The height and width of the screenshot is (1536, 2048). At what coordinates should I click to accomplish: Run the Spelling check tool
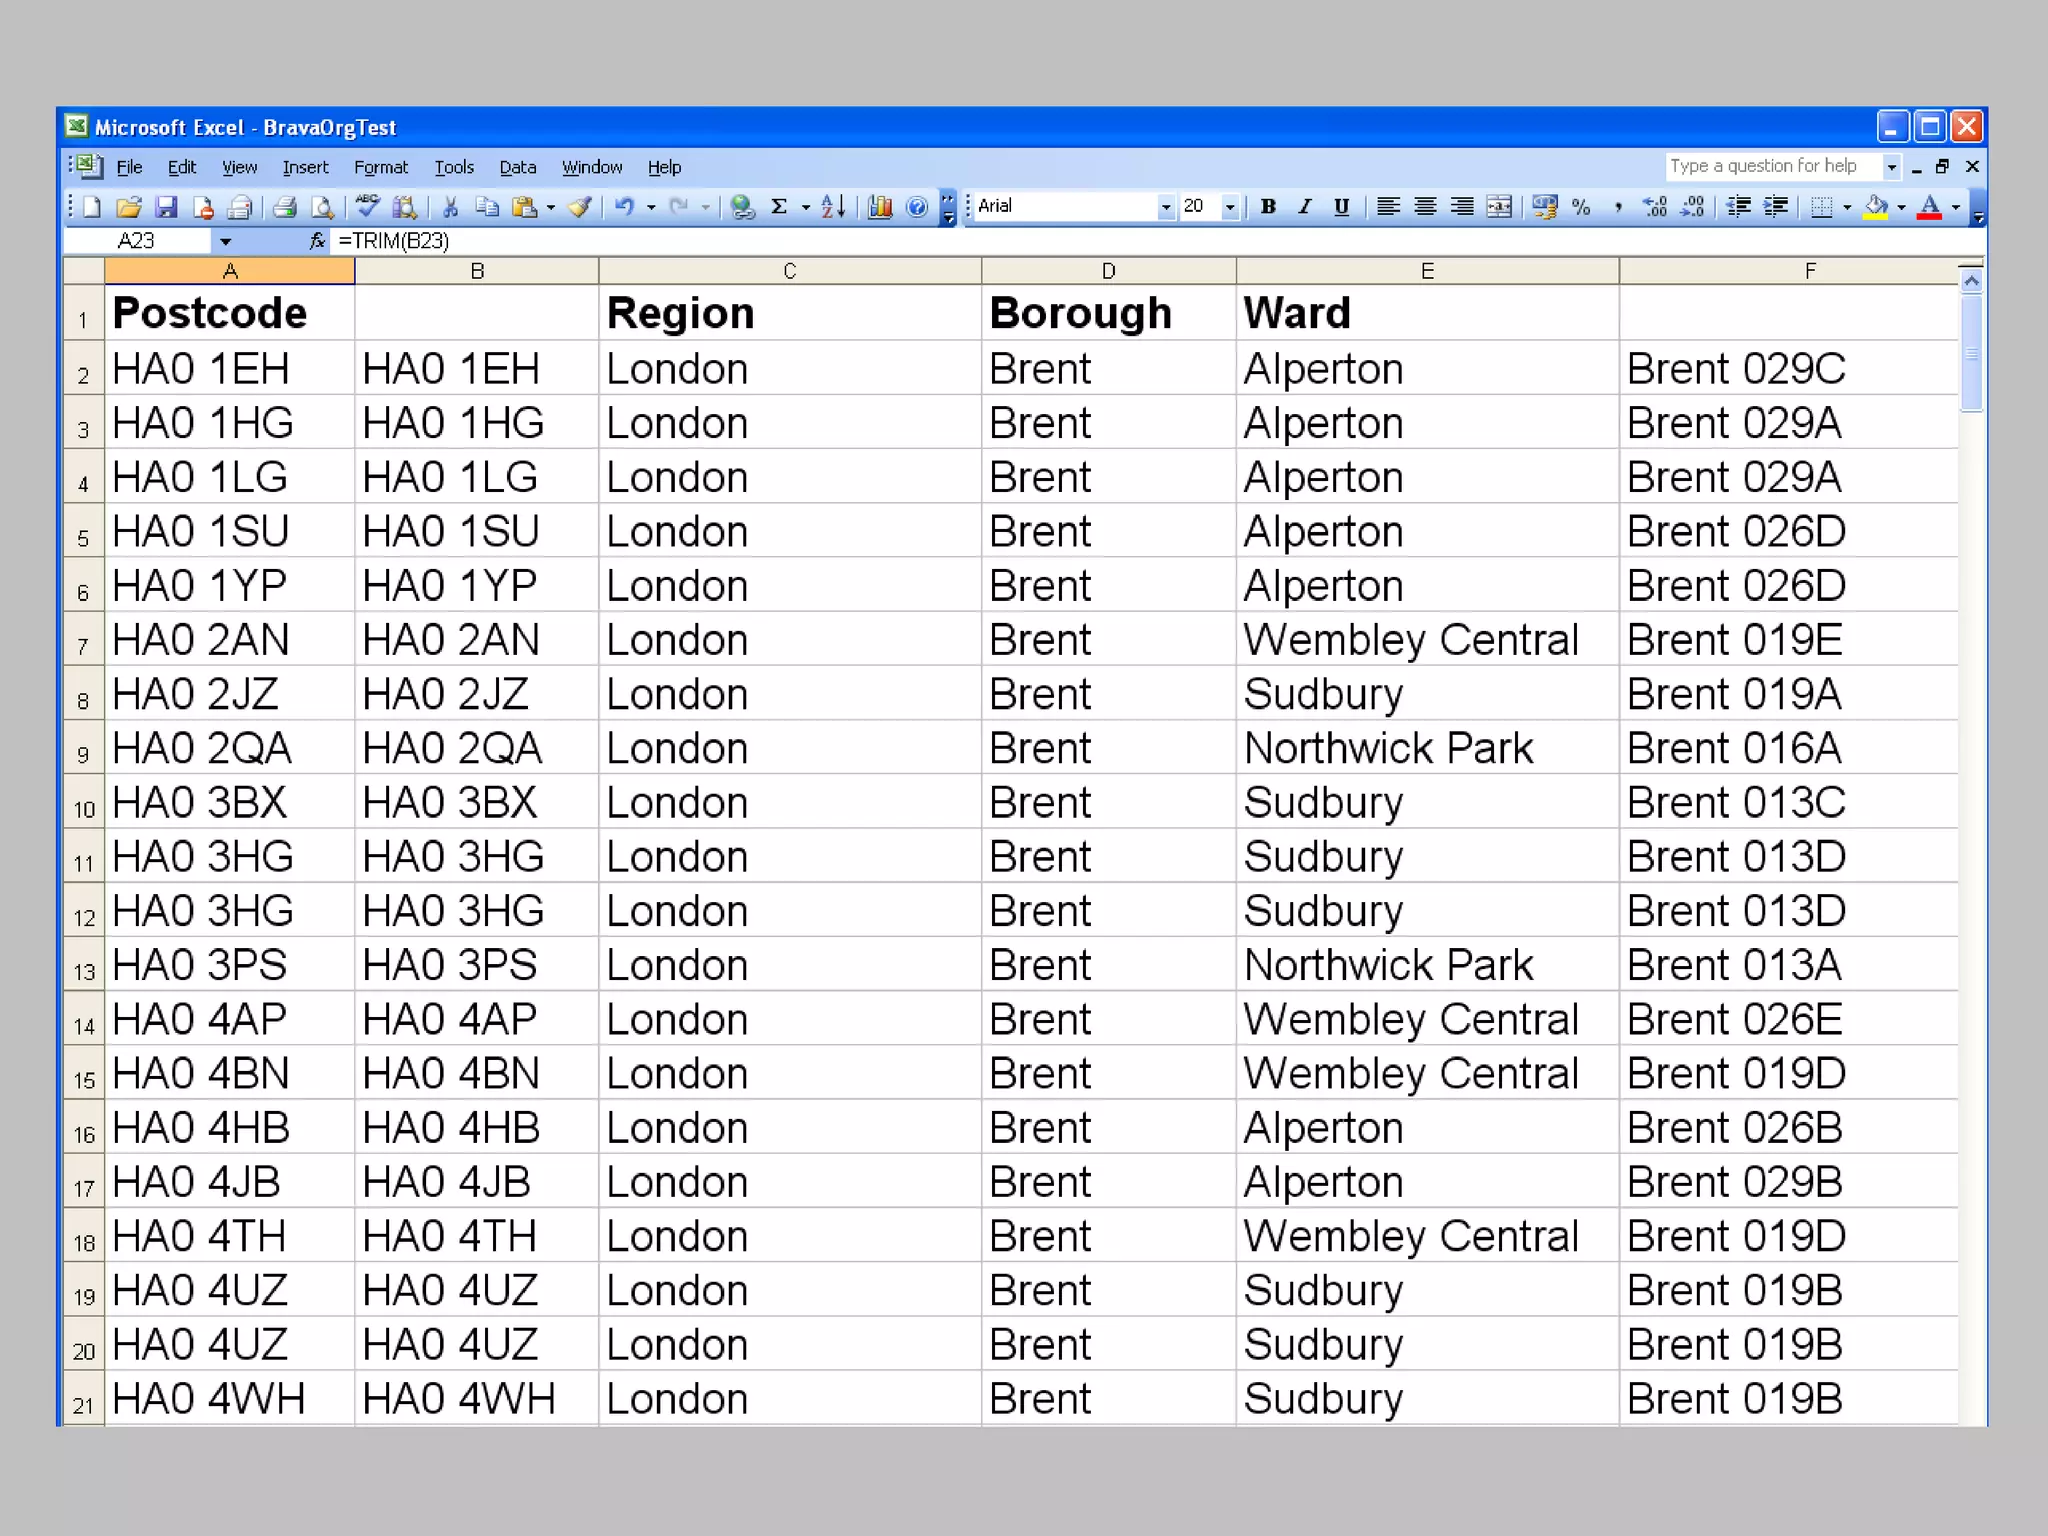tap(367, 207)
